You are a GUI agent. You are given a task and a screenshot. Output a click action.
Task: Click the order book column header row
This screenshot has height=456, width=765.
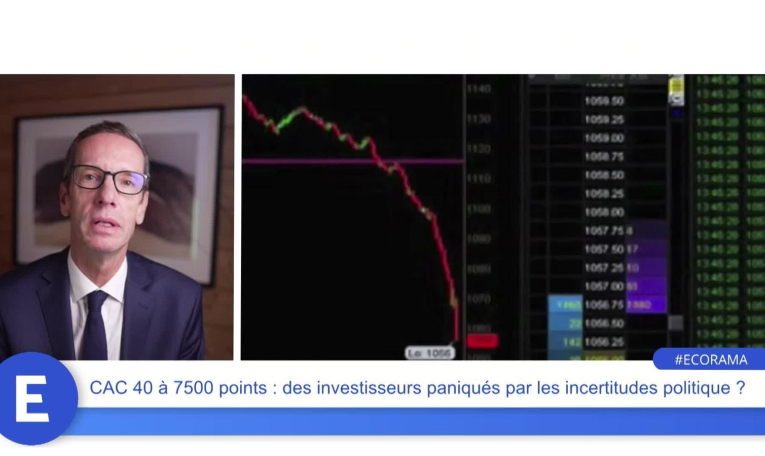pyautogui.click(x=599, y=78)
